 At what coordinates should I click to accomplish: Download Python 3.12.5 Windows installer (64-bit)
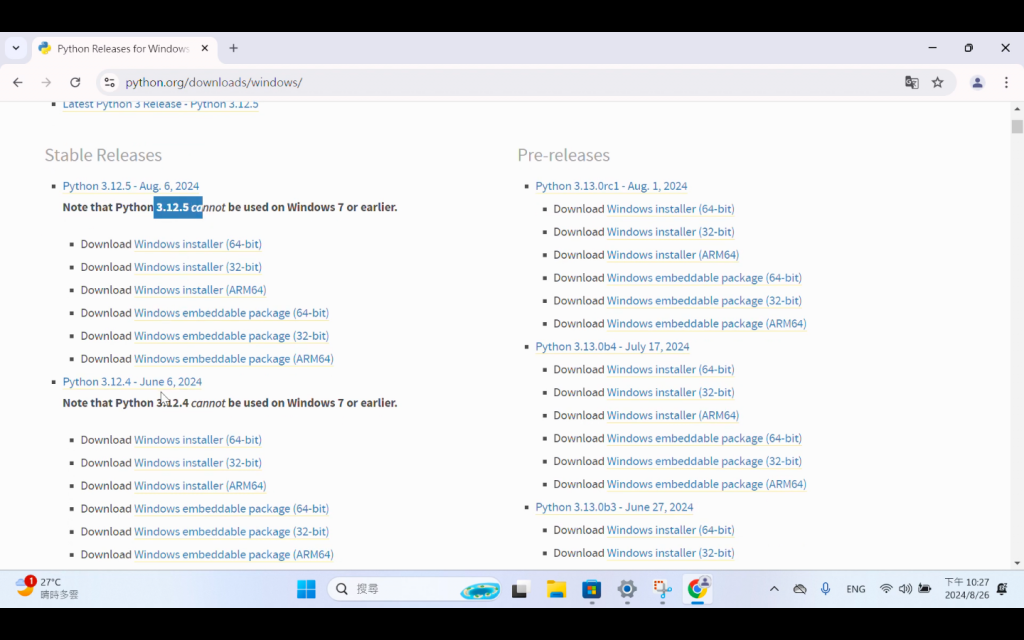pyautogui.click(x=198, y=244)
